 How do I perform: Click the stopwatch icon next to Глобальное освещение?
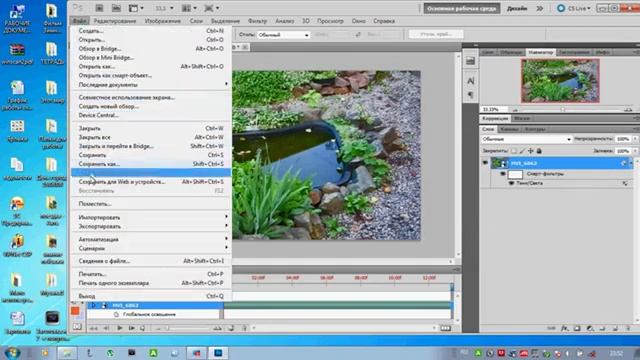[x=116, y=314]
